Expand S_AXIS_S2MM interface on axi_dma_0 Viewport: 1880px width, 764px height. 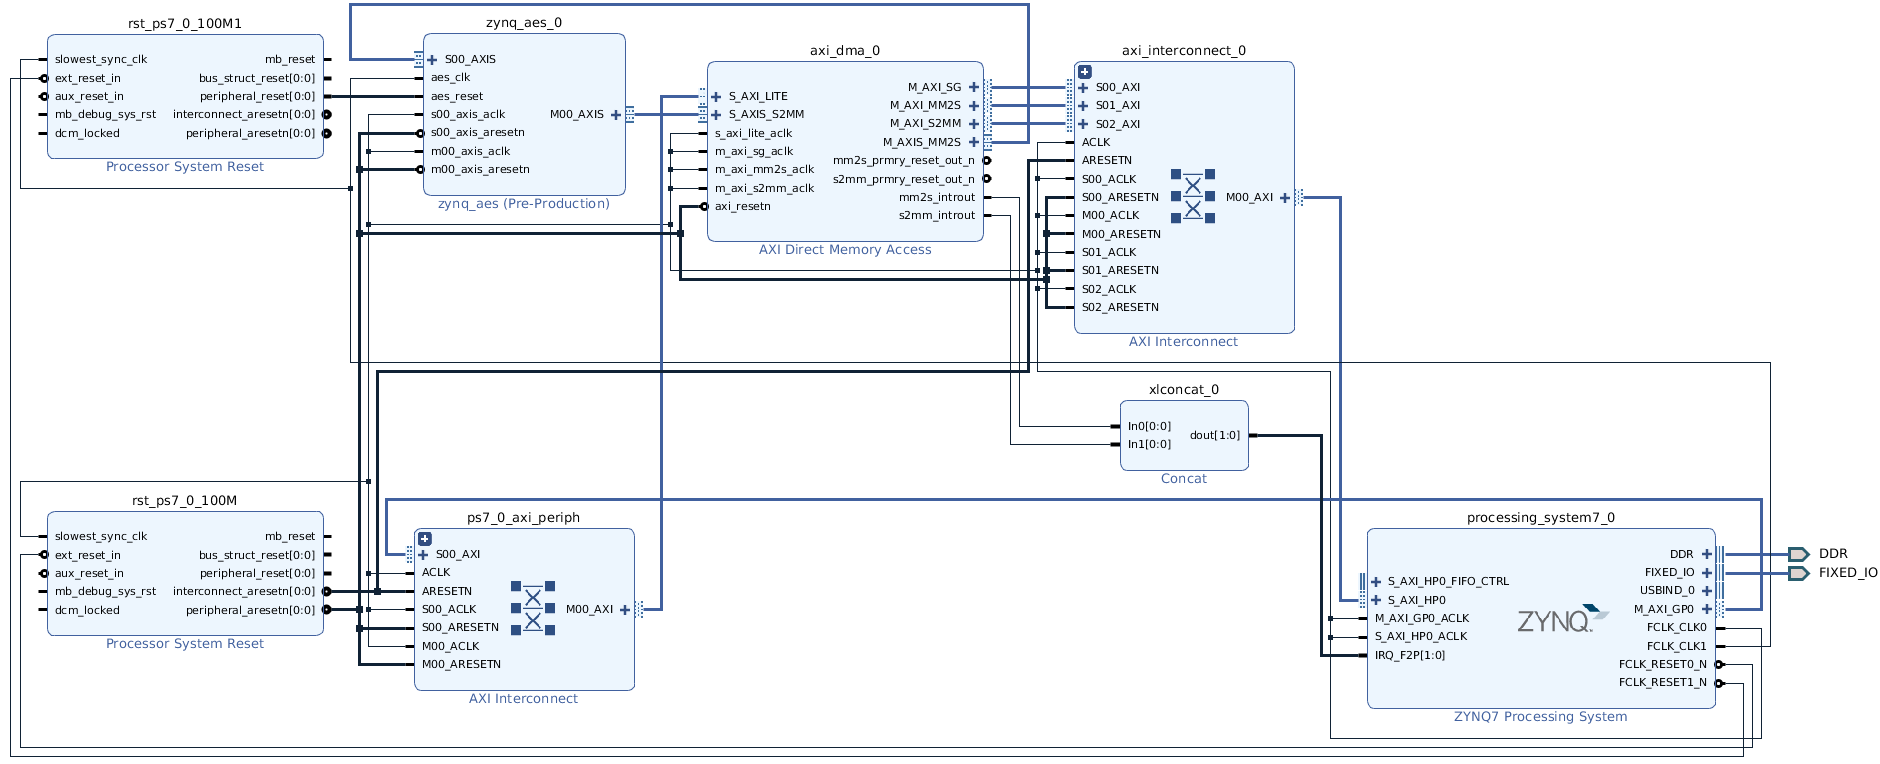pos(716,115)
